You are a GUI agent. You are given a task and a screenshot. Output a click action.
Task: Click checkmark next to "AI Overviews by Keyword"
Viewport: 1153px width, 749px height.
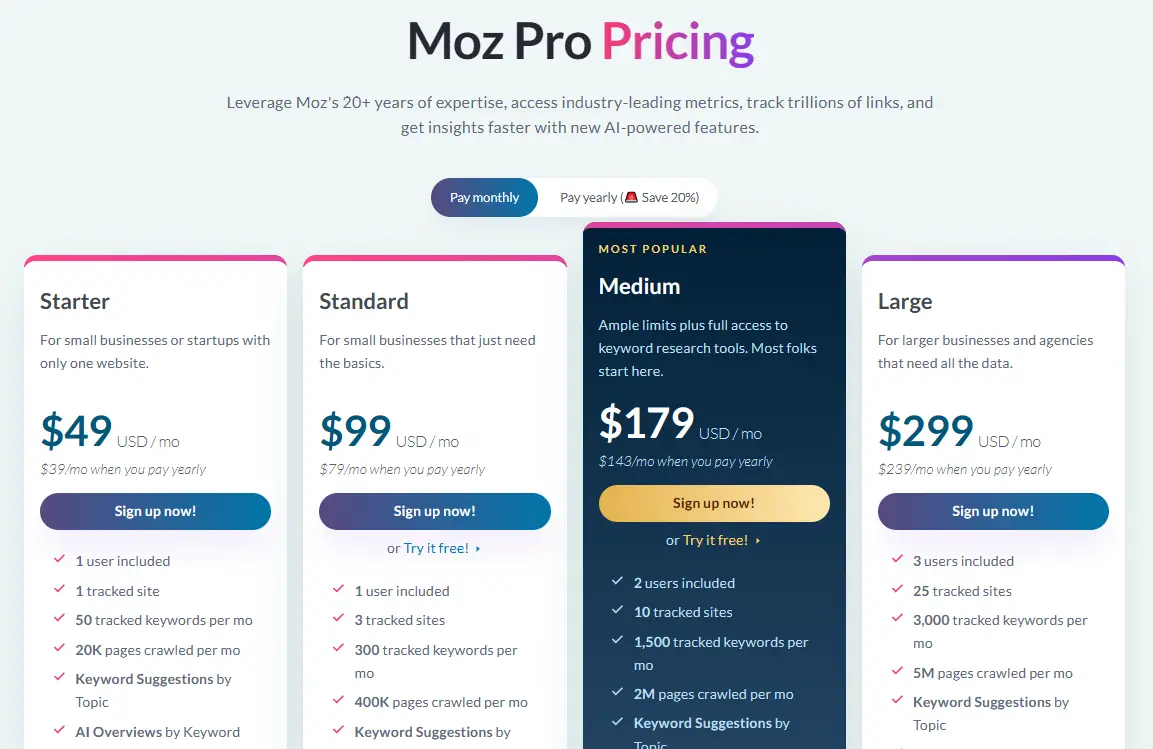(x=59, y=732)
